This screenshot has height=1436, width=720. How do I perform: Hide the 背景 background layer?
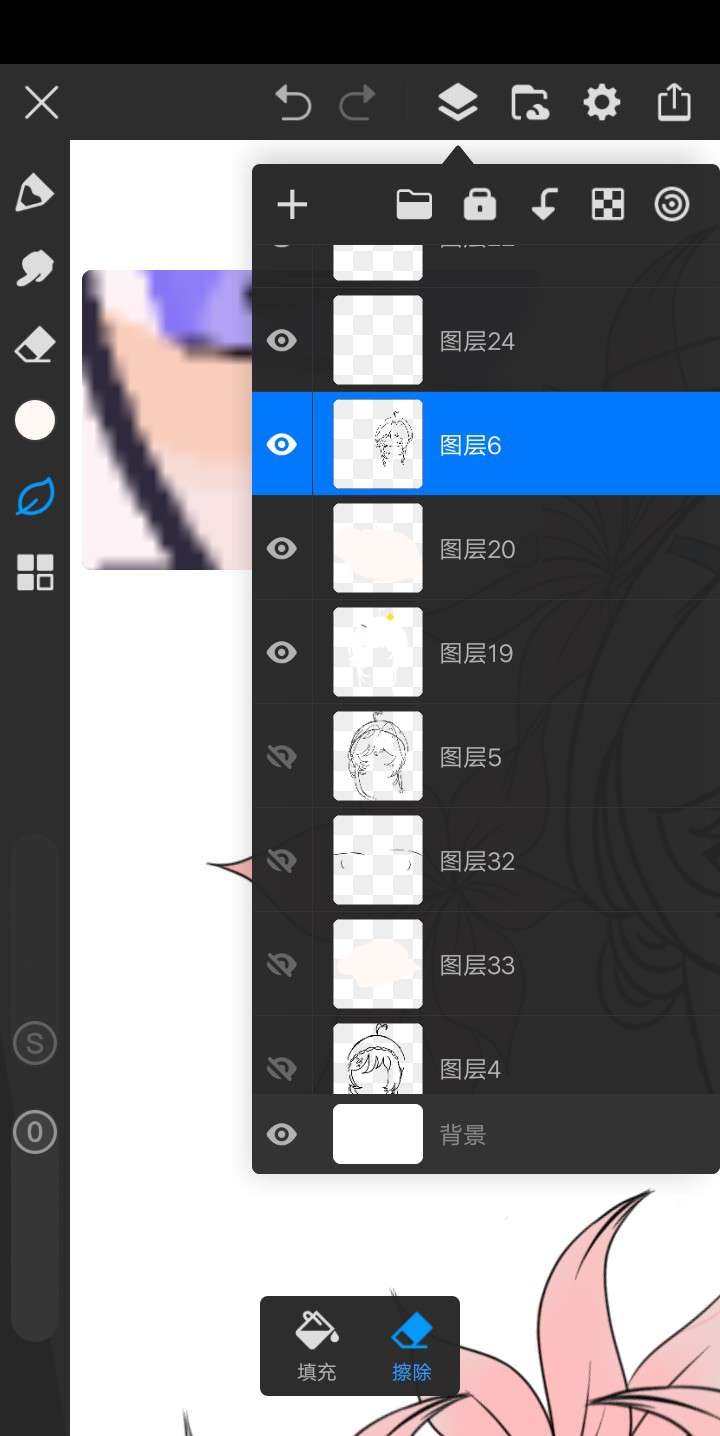pyautogui.click(x=282, y=1134)
